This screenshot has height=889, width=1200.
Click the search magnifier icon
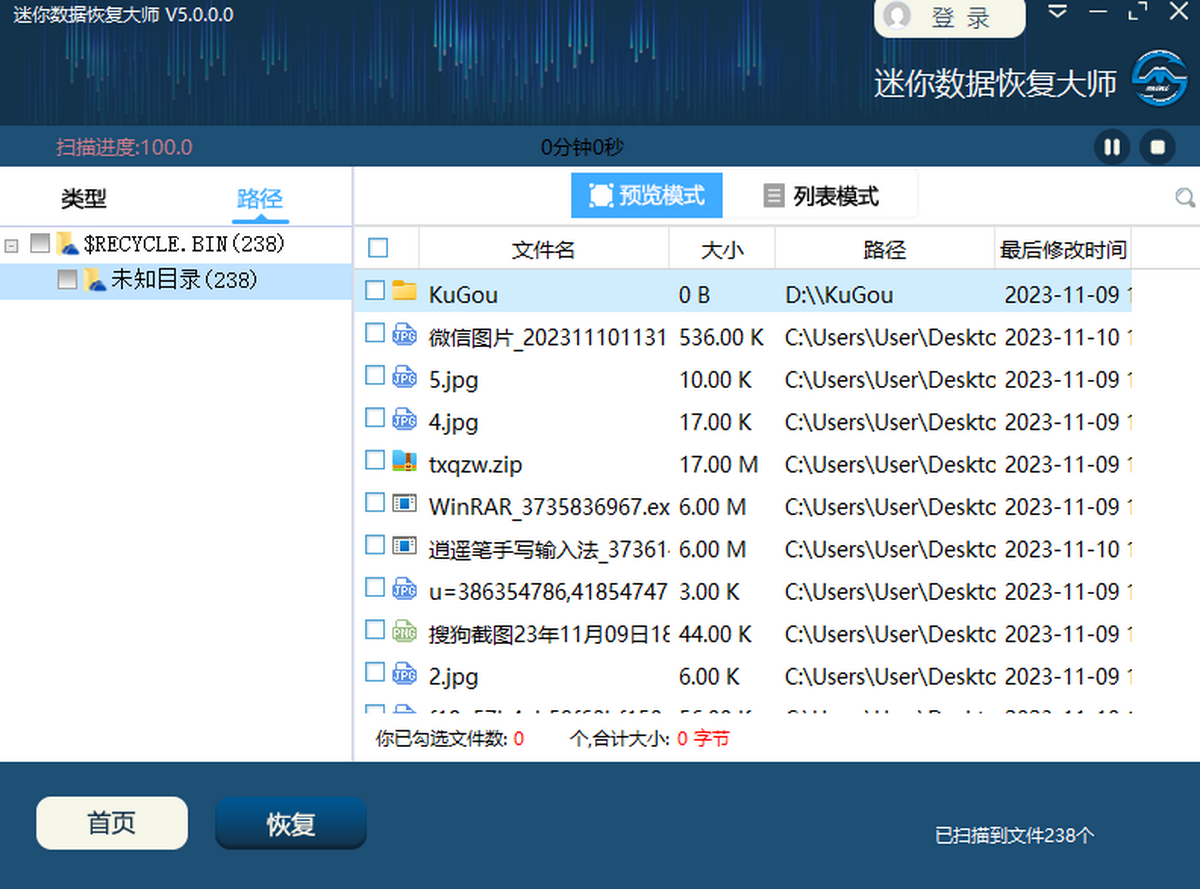[1185, 197]
